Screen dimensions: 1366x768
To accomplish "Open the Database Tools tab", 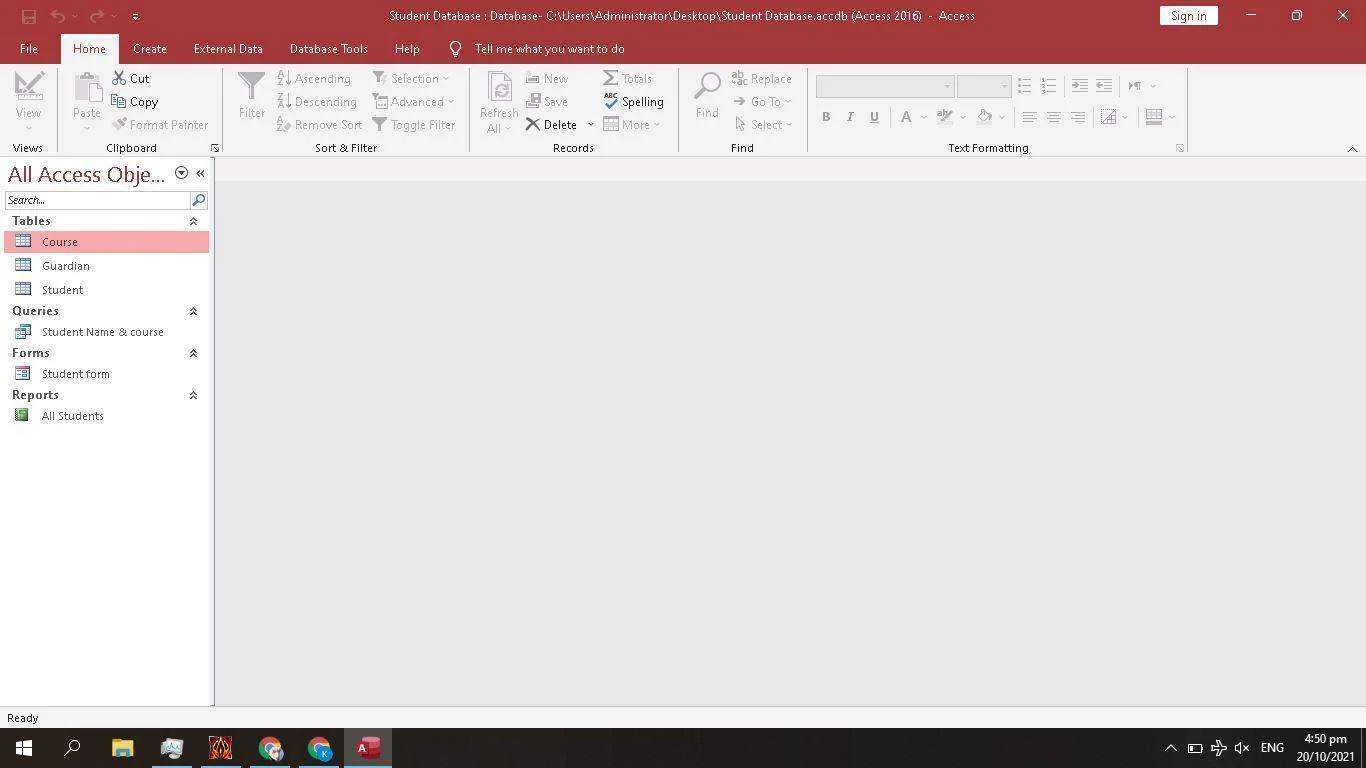I will [328, 48].
